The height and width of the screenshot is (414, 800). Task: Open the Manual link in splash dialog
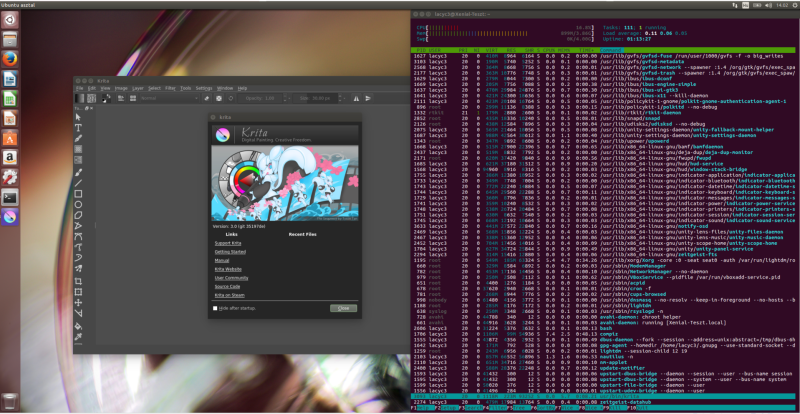[x=222, y=260]
